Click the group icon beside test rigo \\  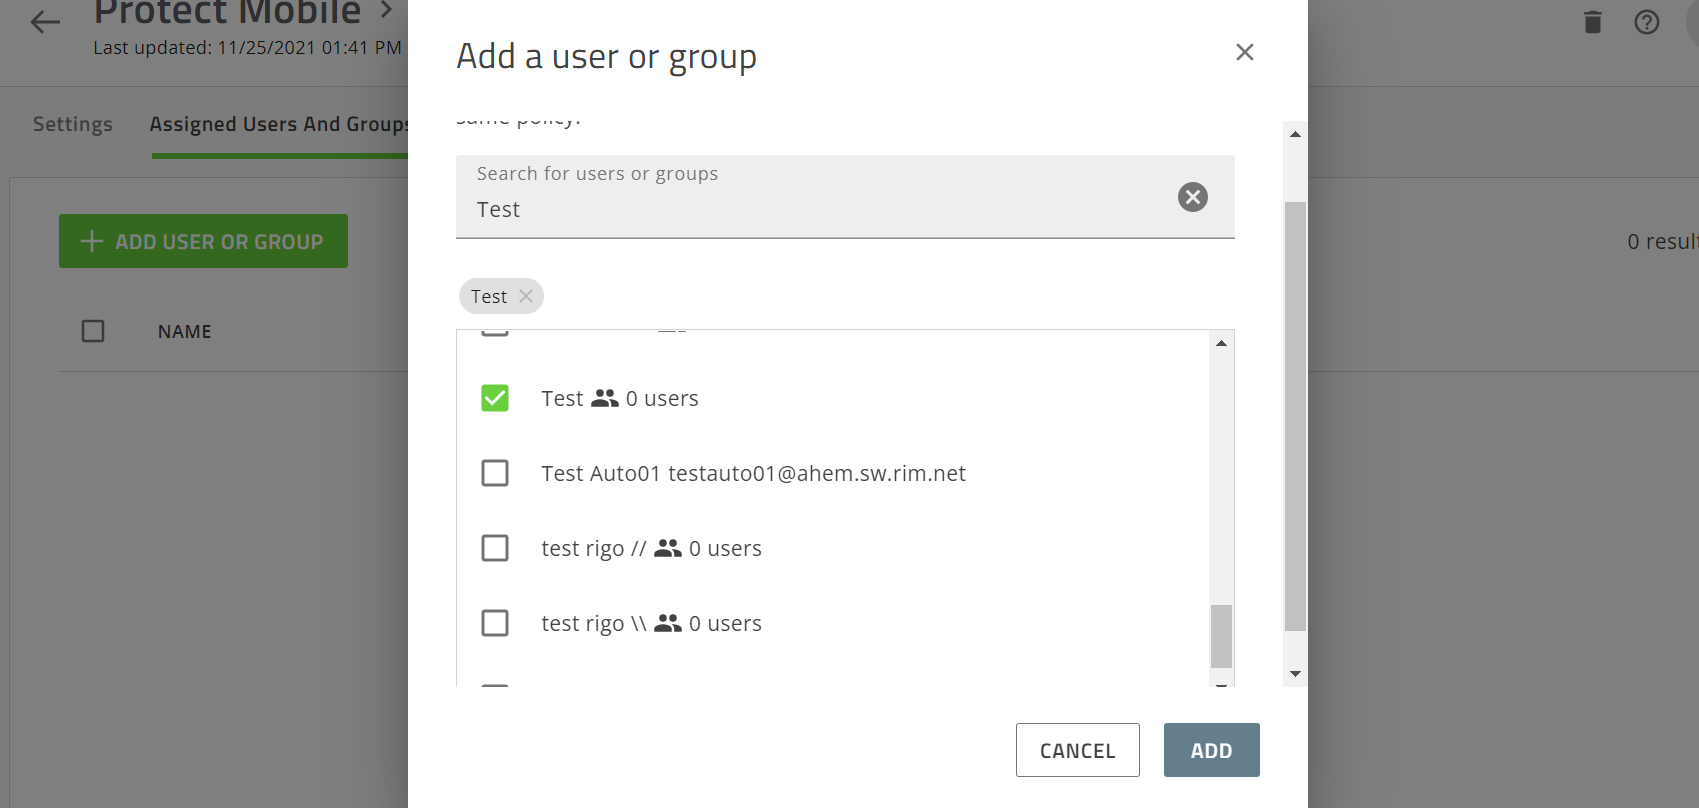click(668, 623)
